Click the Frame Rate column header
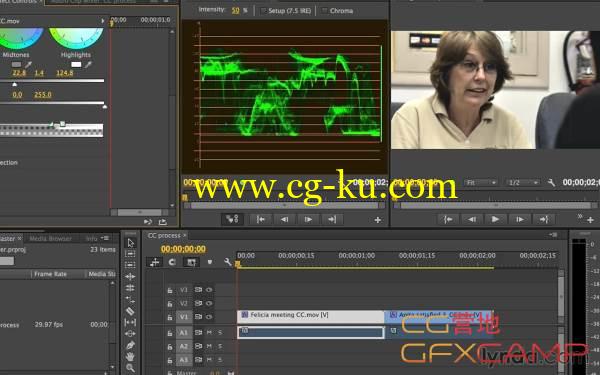600x375 pixels. pos(50,274)
